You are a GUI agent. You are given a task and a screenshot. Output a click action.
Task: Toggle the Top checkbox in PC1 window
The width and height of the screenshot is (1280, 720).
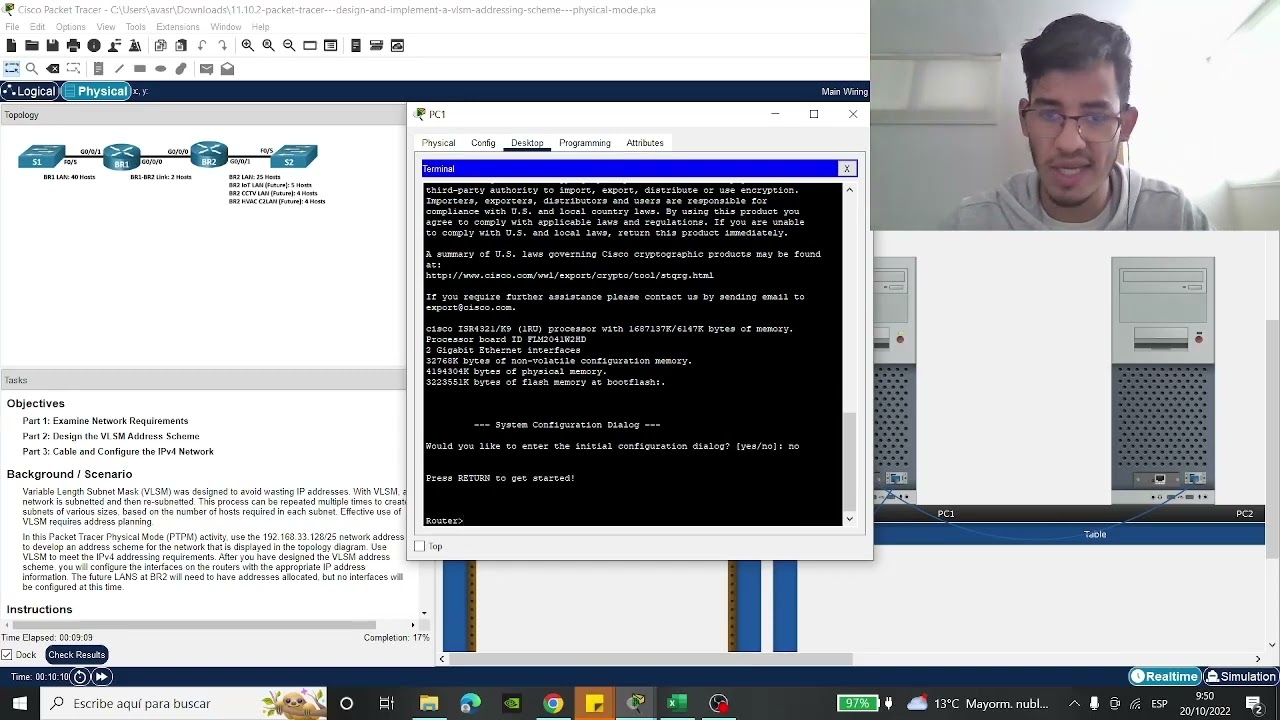coord(420,546)
